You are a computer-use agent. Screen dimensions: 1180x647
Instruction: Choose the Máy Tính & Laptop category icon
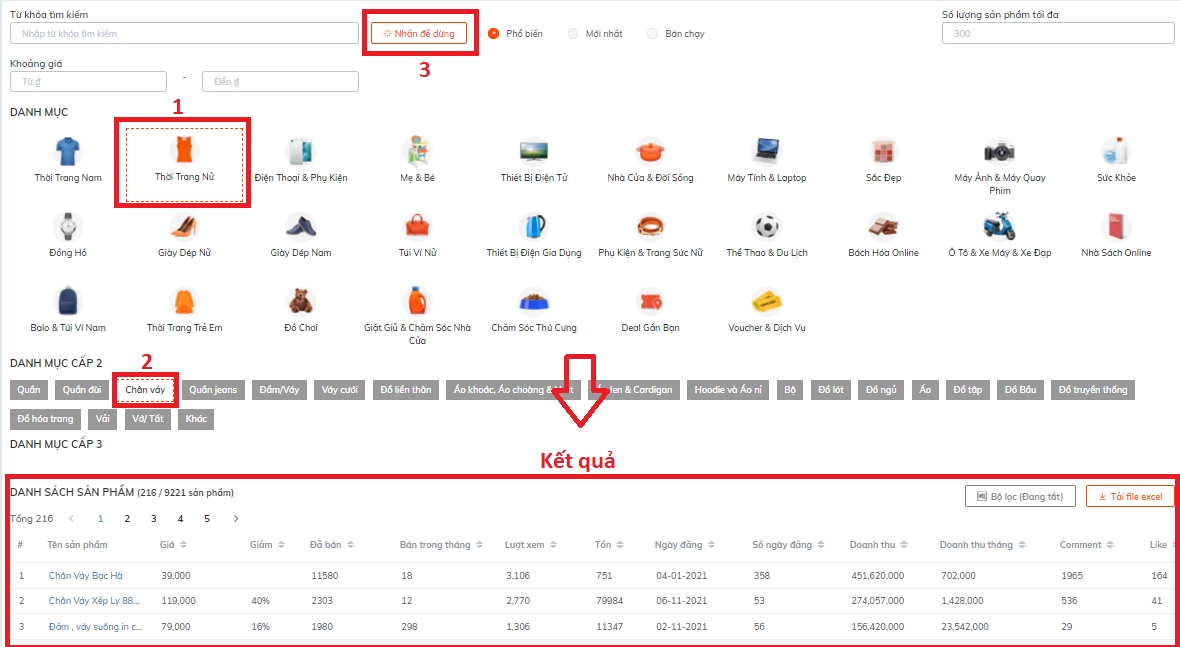click(766, 152)
